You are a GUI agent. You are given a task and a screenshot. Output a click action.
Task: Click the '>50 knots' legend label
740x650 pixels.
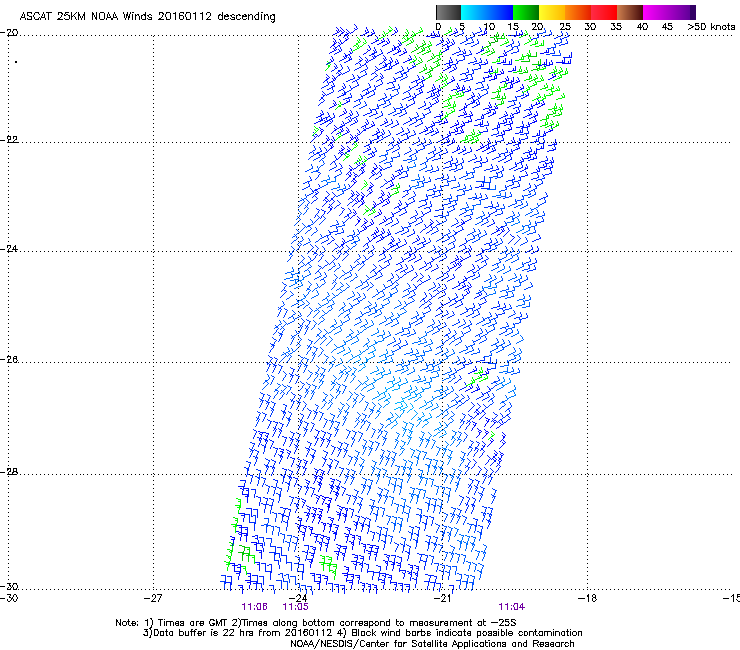(x=711, y=27)
